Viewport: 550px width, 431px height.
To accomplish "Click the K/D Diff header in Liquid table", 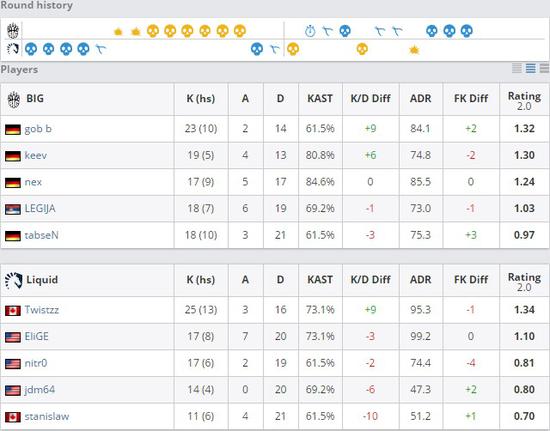I will point(370,280).
